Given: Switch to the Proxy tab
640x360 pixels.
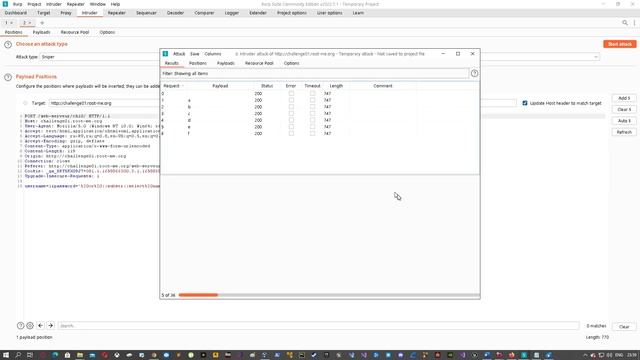Looking at the screenshot, I should 66,13.
